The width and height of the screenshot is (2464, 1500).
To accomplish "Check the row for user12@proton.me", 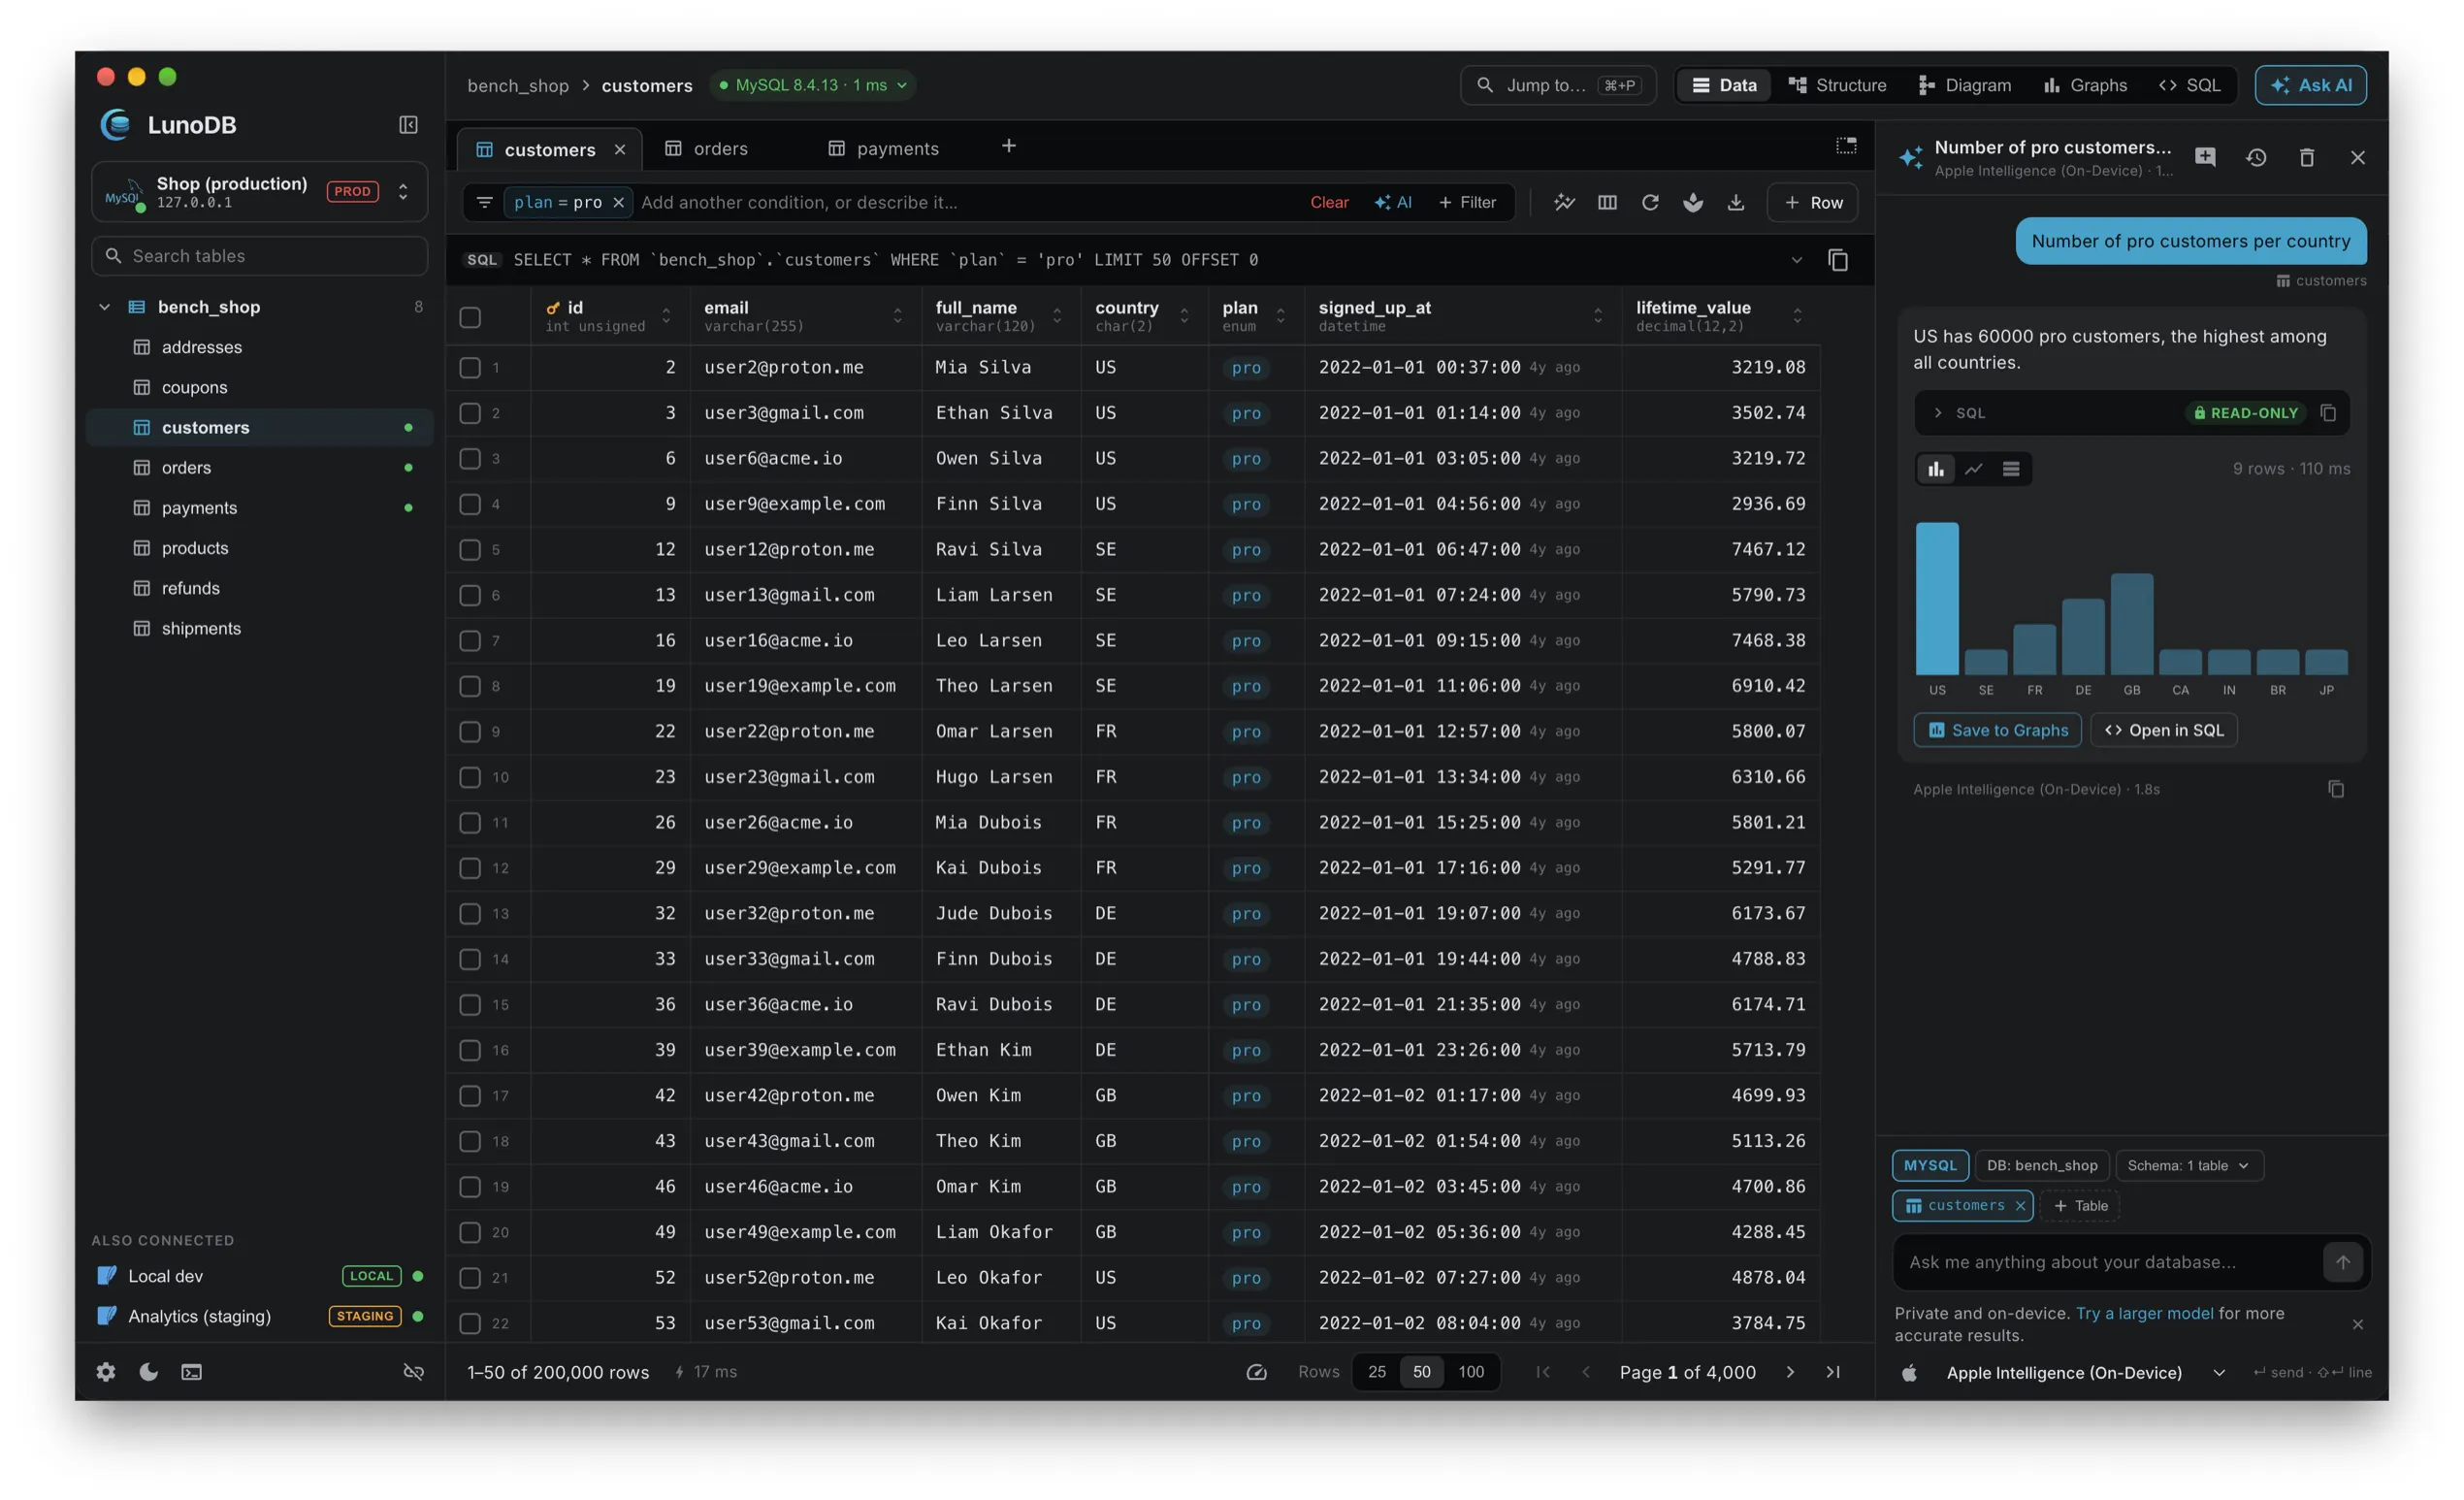I will coord(470,550).
